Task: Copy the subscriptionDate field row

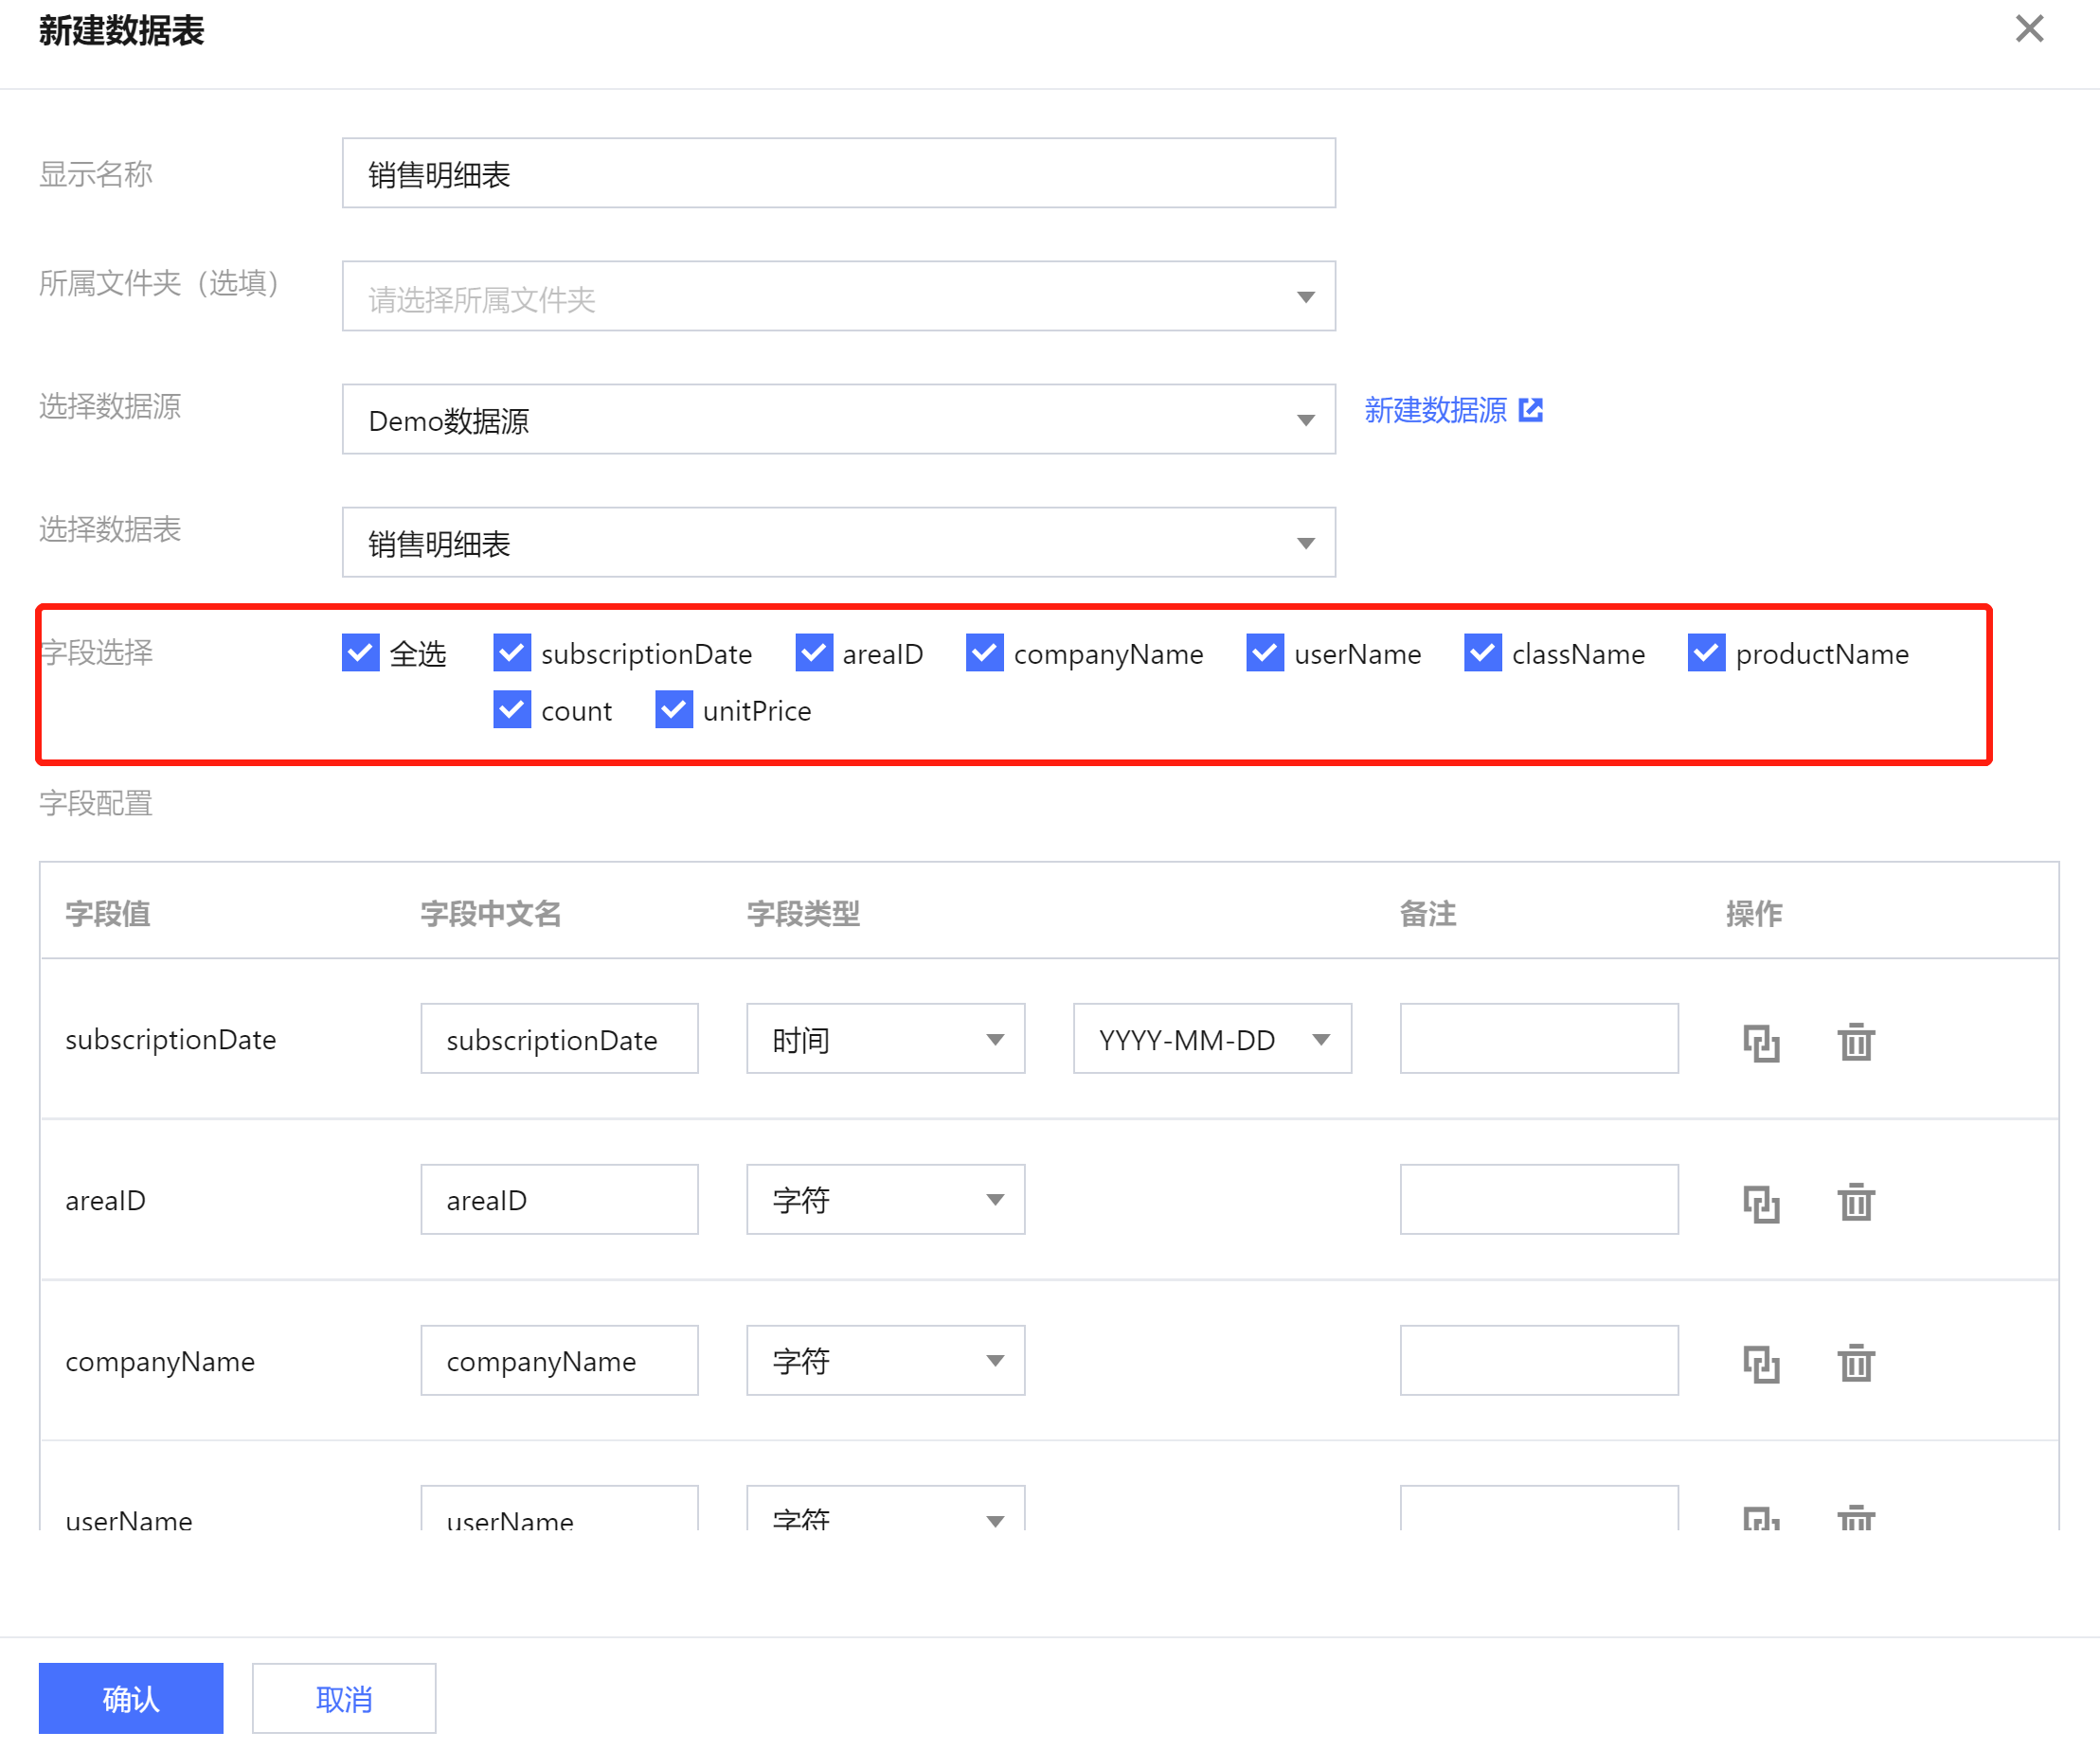Action: (x=1761, y=1042)
